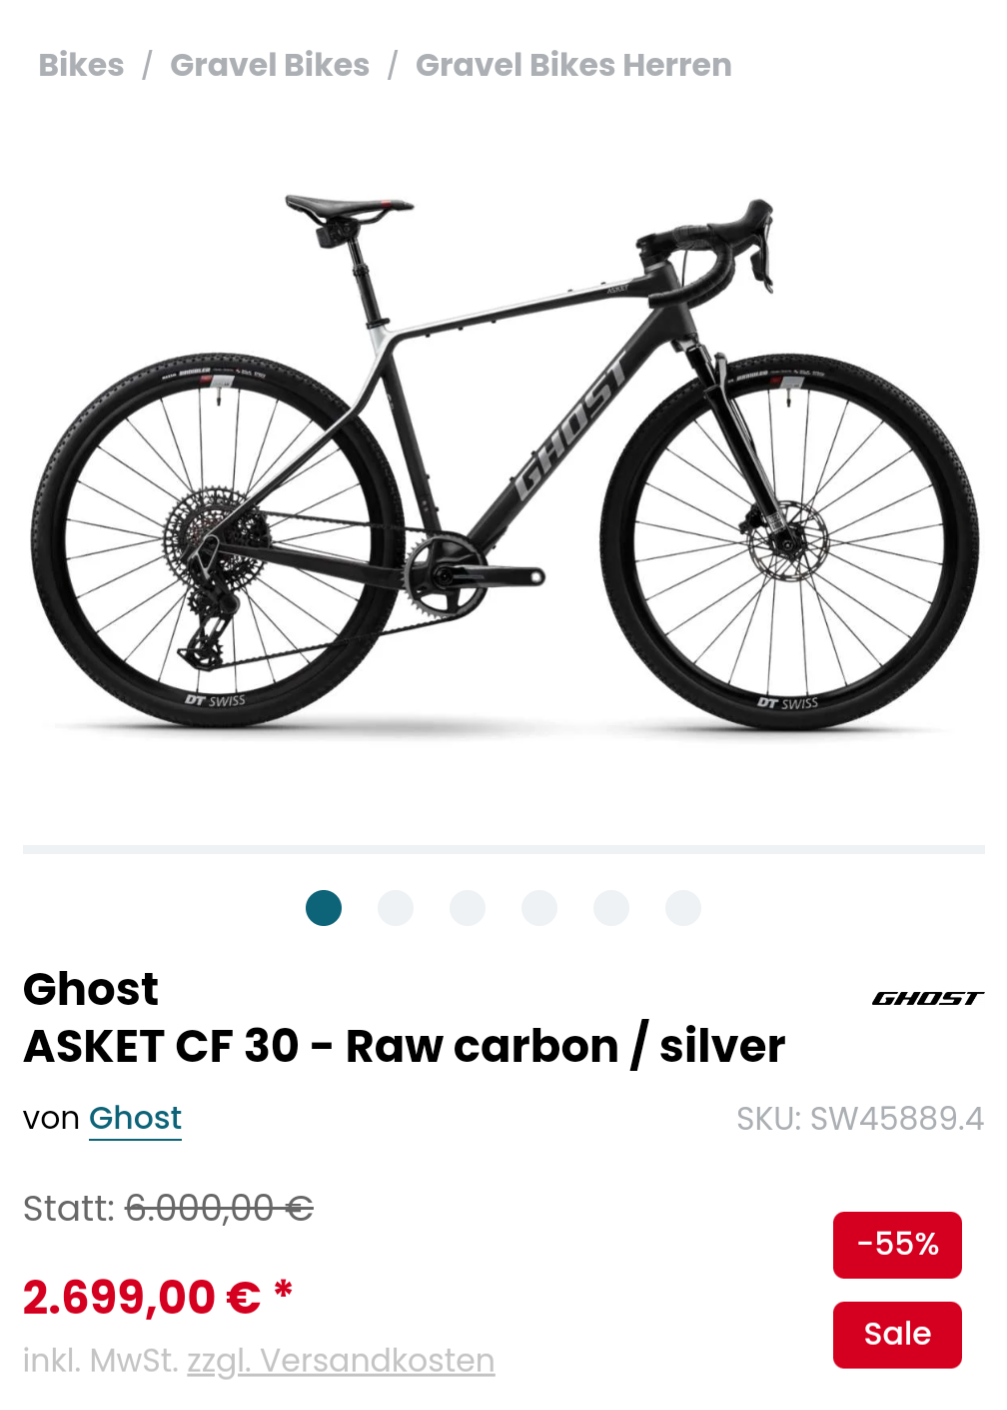
Task: Click the 2.699,00 € sale price
Action: click(x=142, y=1297)
